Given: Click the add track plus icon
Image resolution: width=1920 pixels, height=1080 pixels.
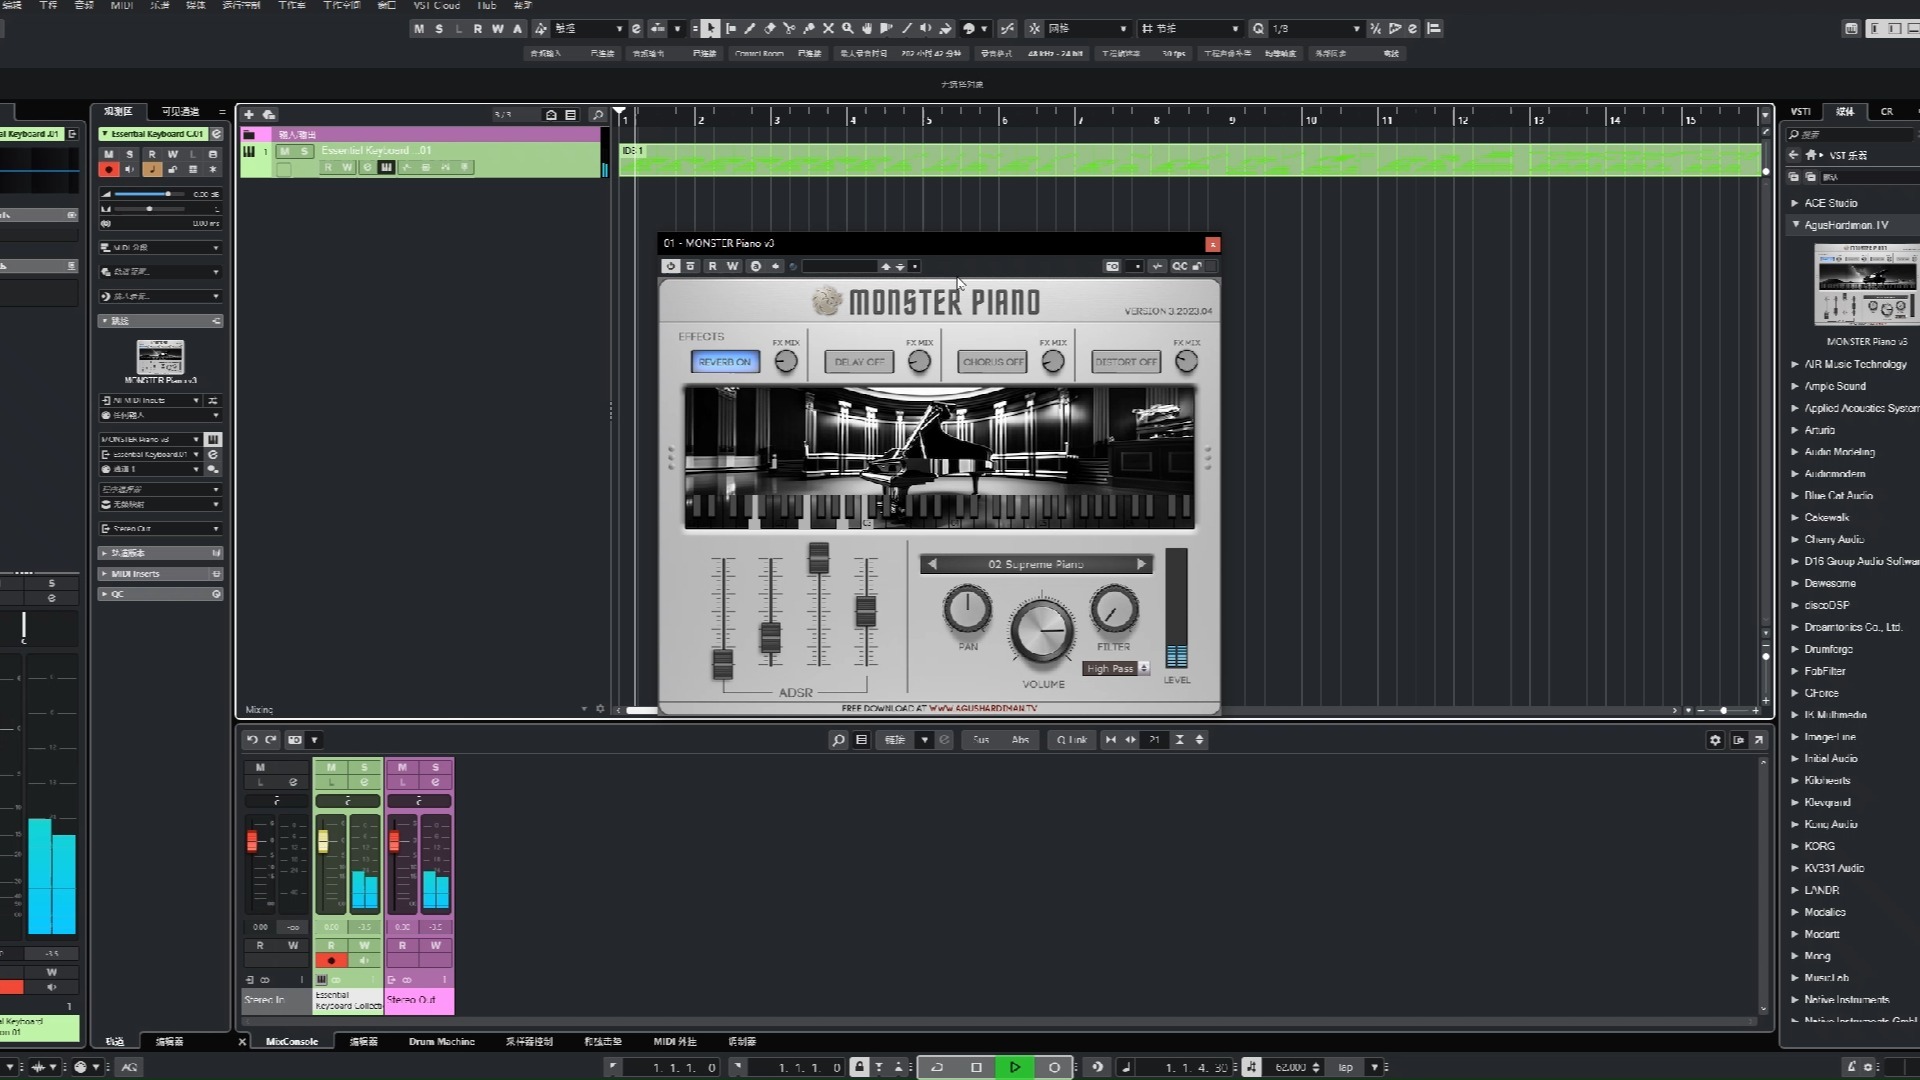Looking at the screenshot, I should pos(249,115).
